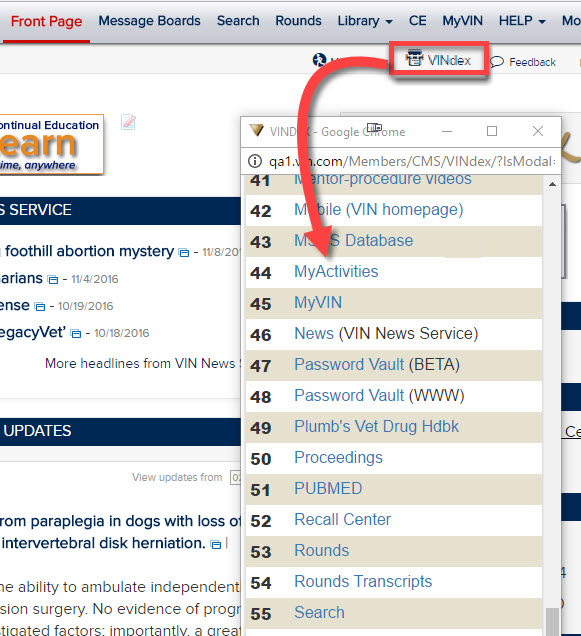Open the CE navigation item
The width and height of the screenshot is (581, 636).
click(x=417, y=21)
